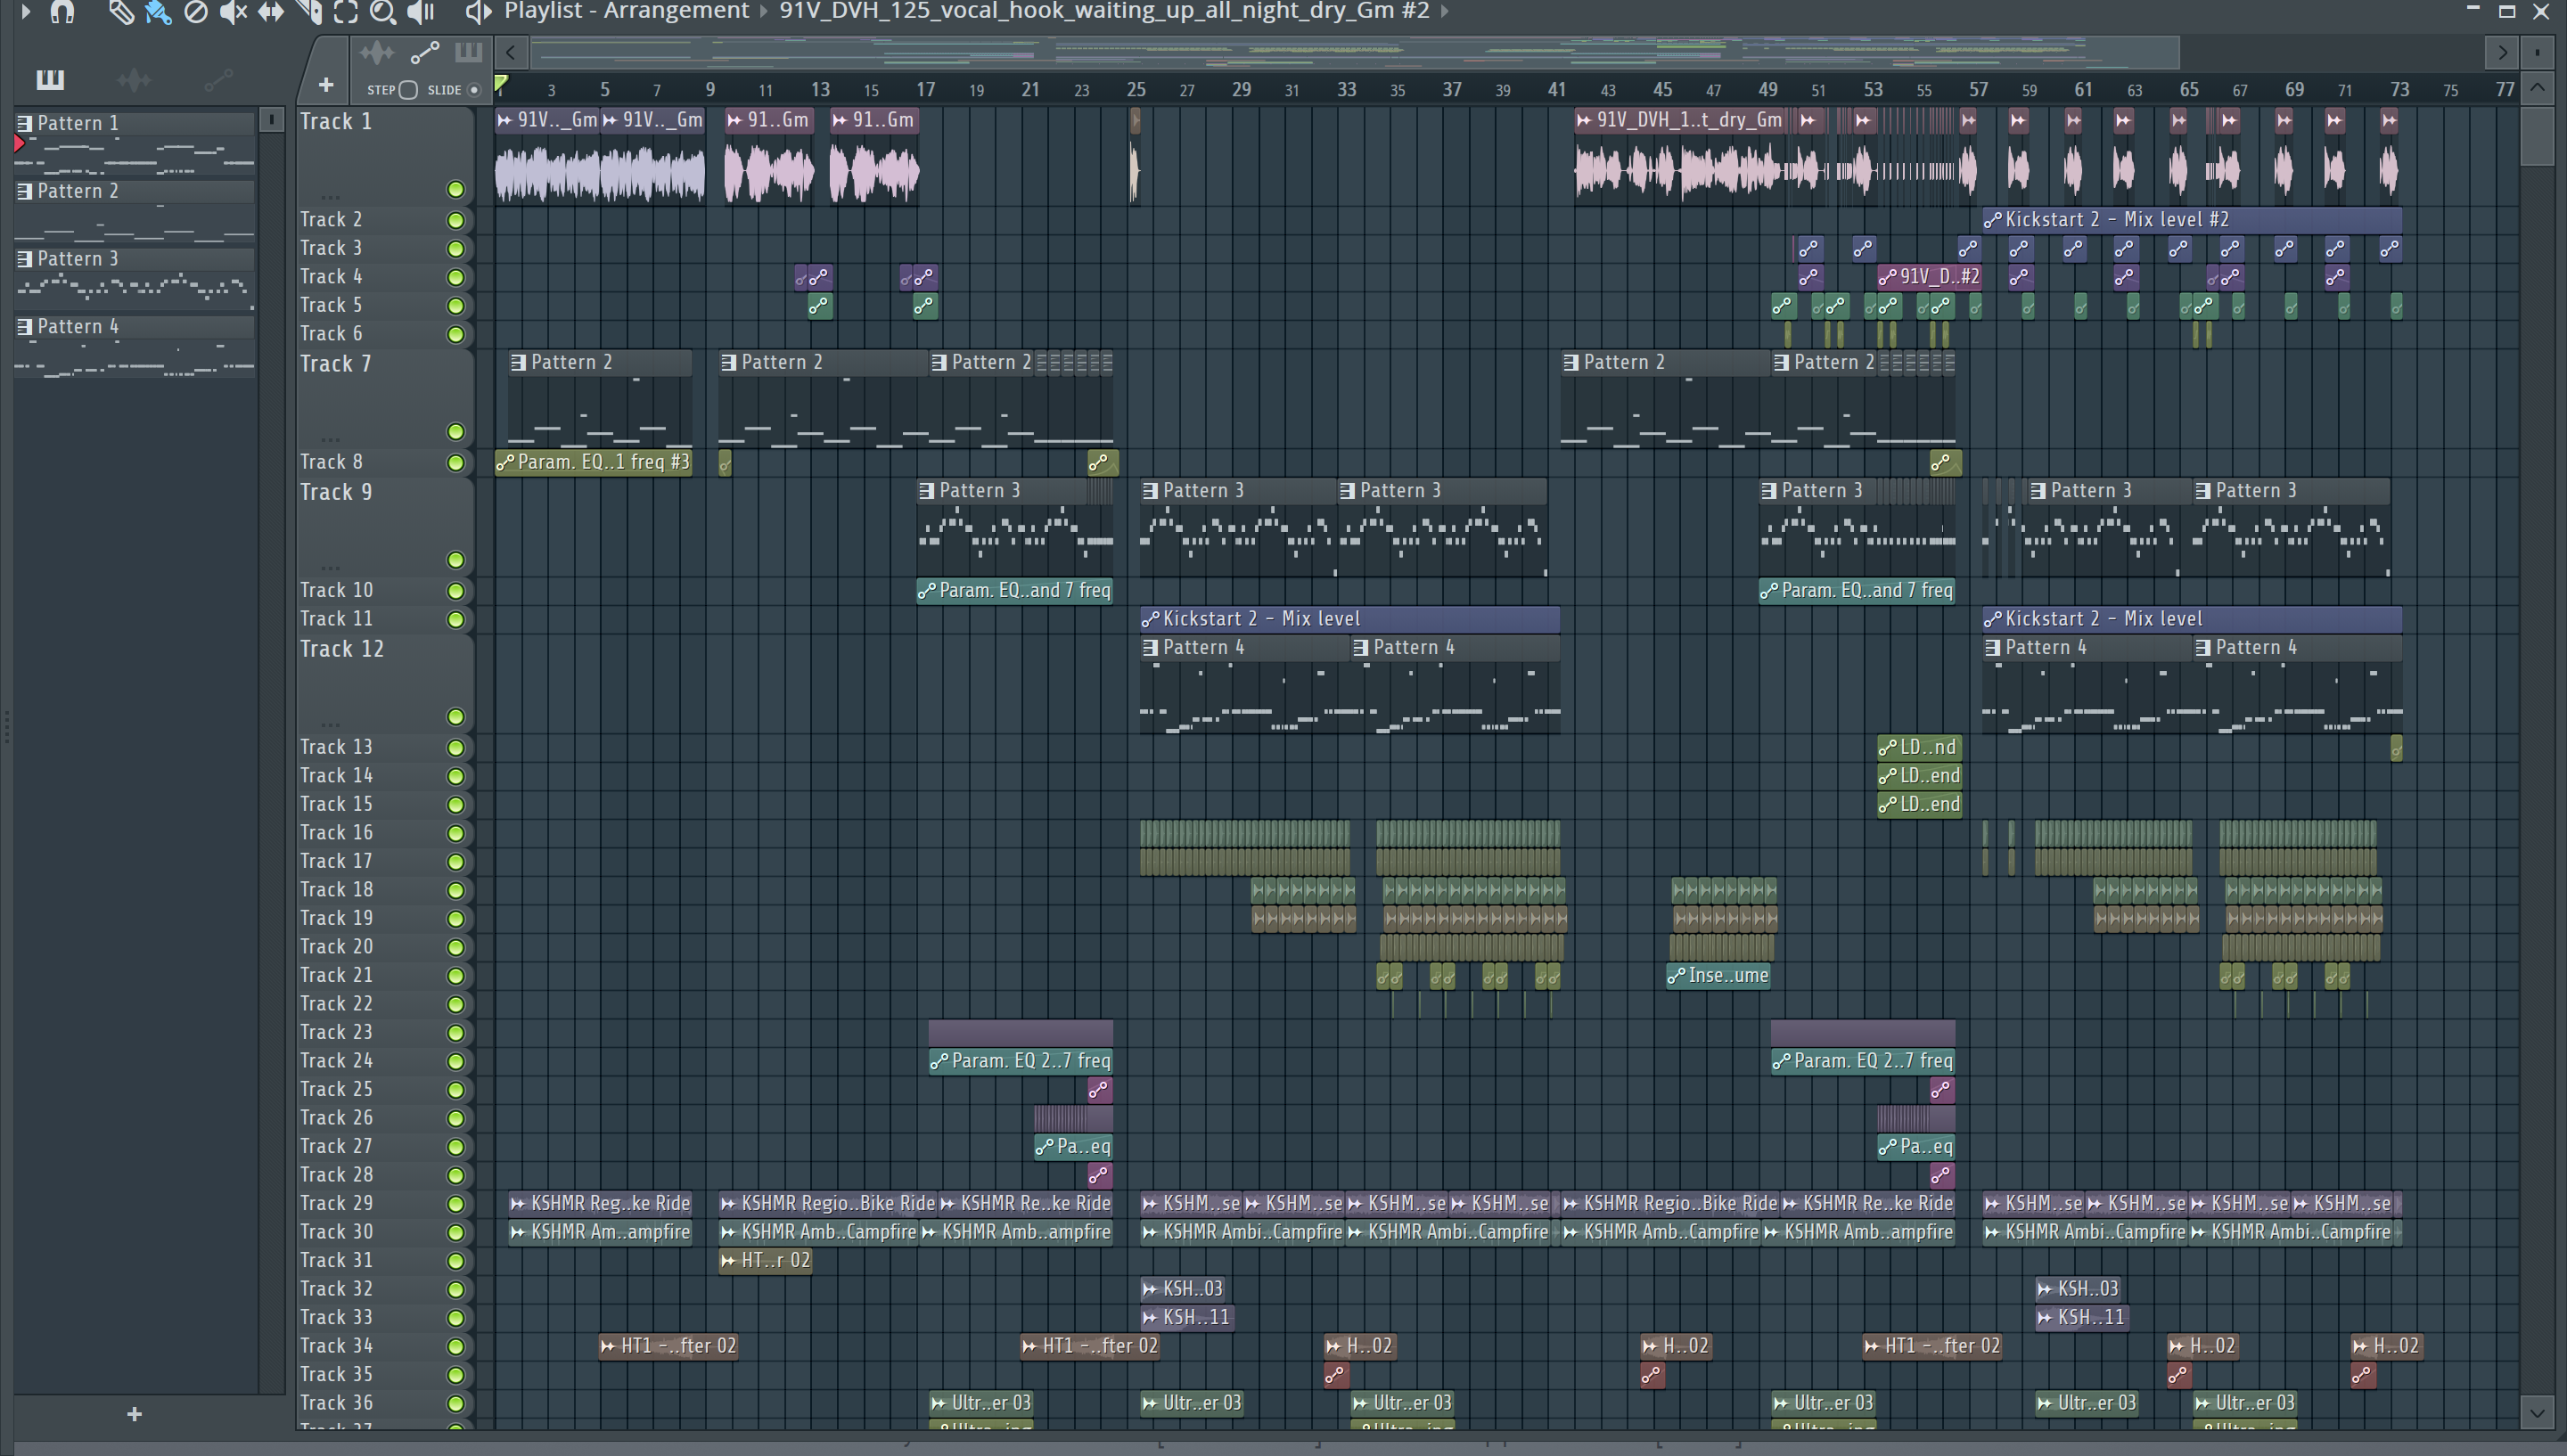Open Track 7 options via its three dots
This screenshot has height=1456, width=2567.
pyautogui.click(x=331, y=438)
